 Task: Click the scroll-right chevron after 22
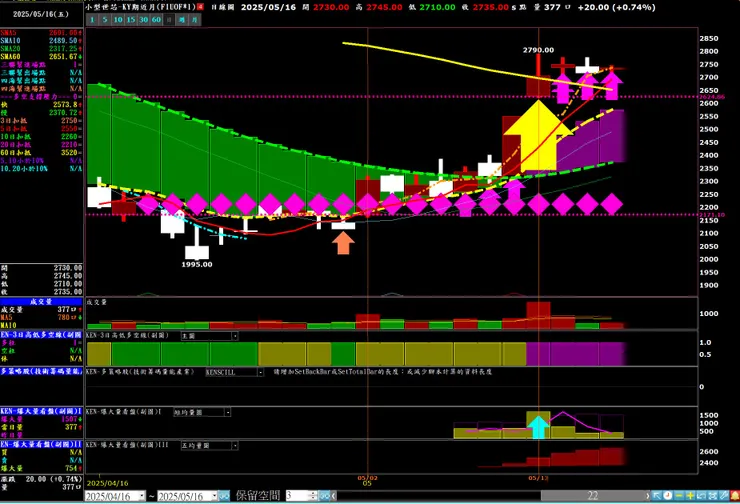(x=648, y=496)
